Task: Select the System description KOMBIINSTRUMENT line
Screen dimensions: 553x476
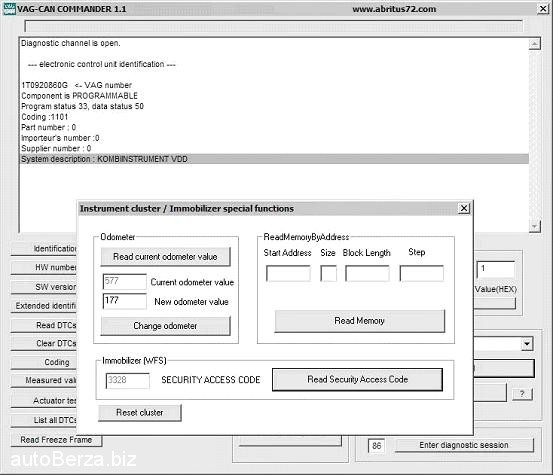Action: (274, 159)
